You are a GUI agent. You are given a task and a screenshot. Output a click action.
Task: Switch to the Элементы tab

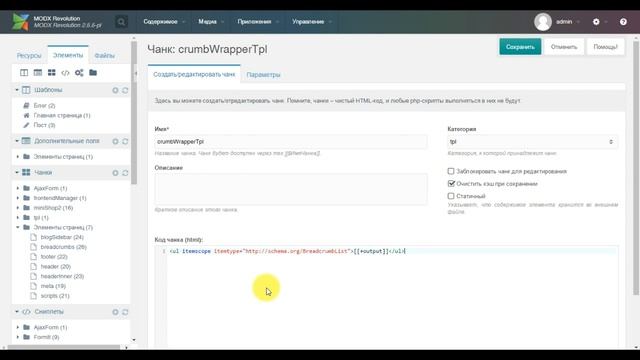tap(68, 55)
